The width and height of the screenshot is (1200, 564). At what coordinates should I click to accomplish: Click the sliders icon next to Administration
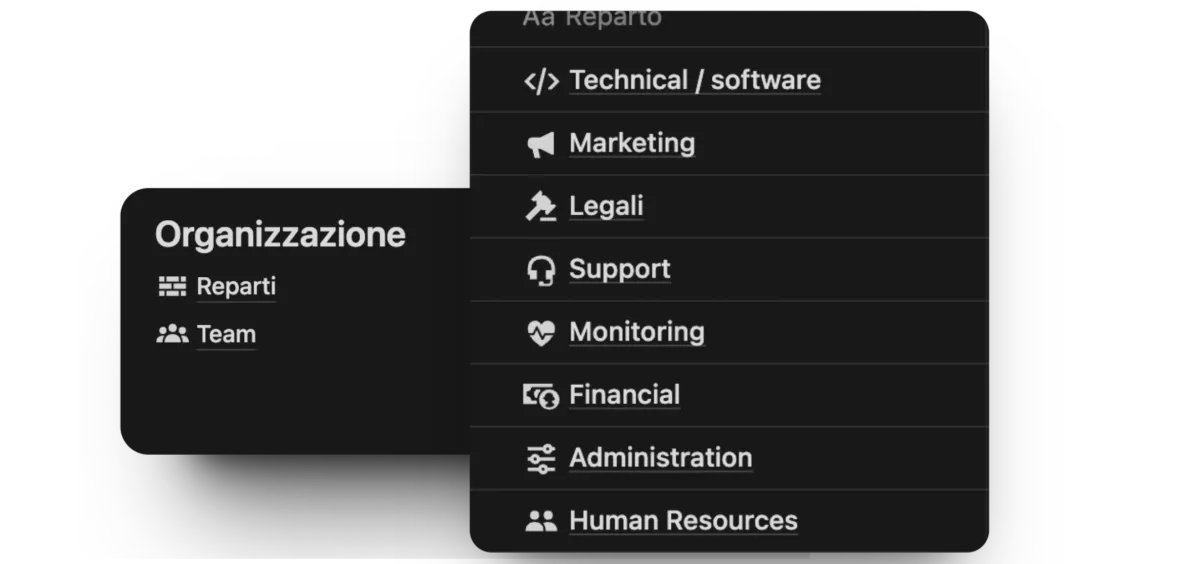[x=541, y=459]
